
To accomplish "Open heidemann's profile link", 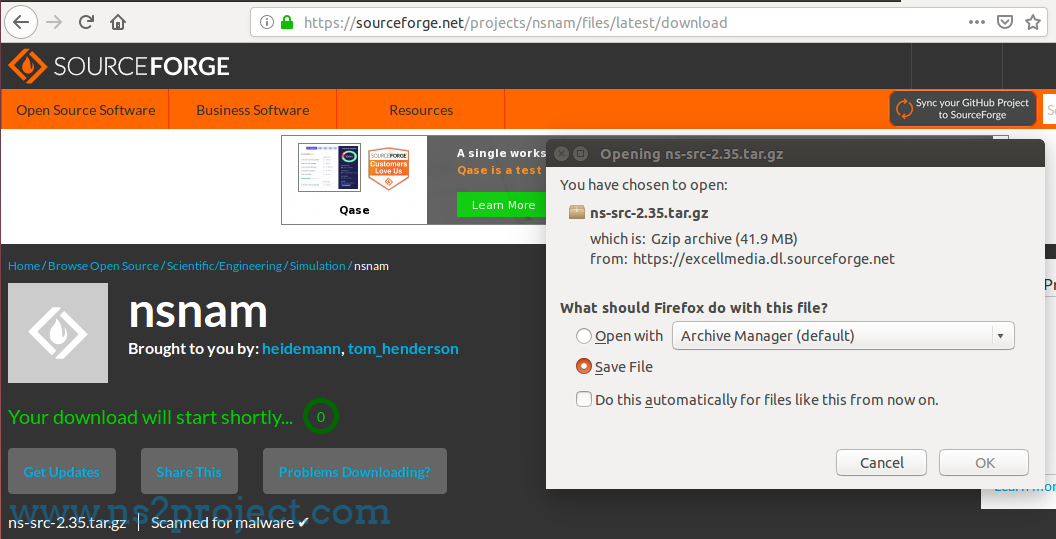I will (x=302, y=349).
